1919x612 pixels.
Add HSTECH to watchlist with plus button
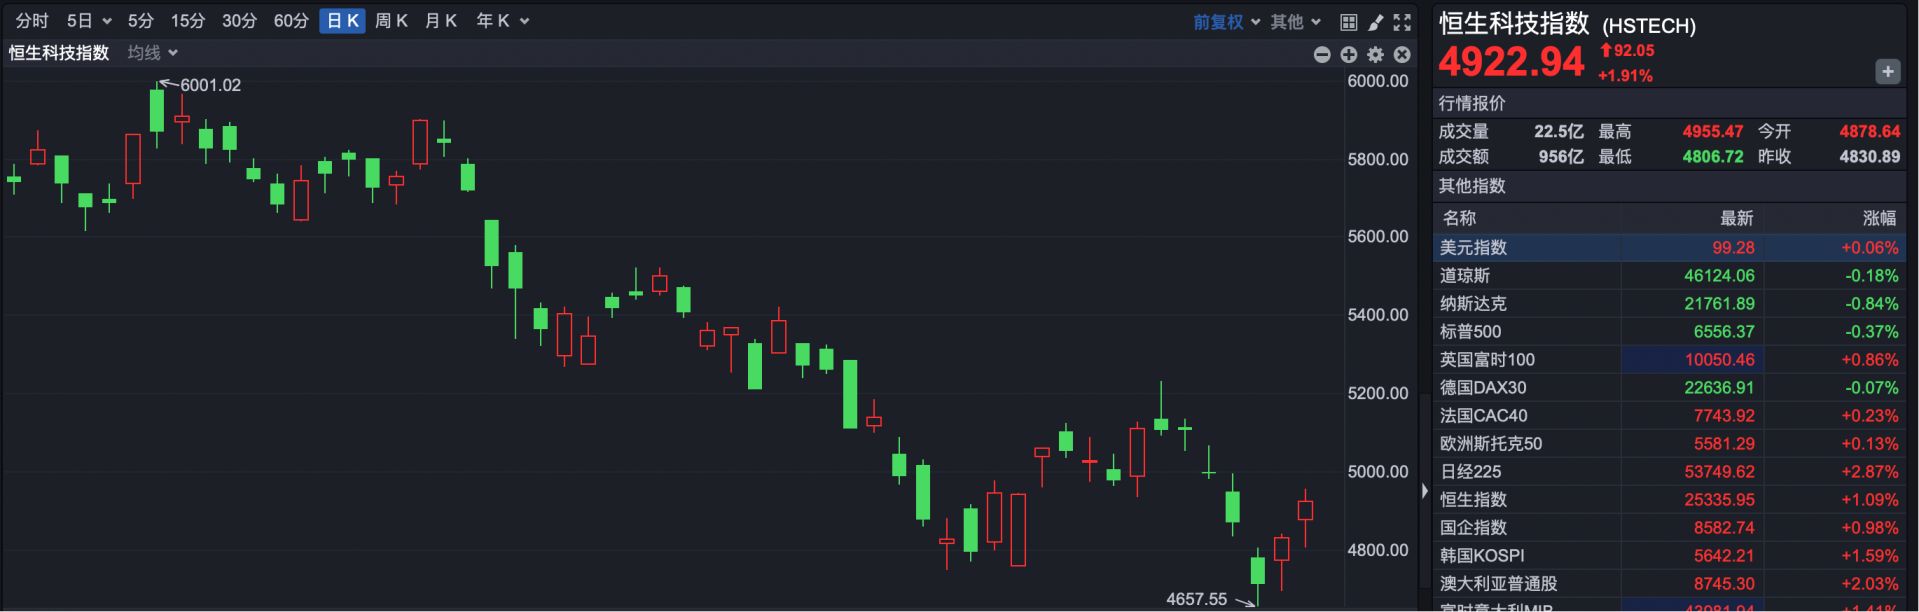[1887, 71]
